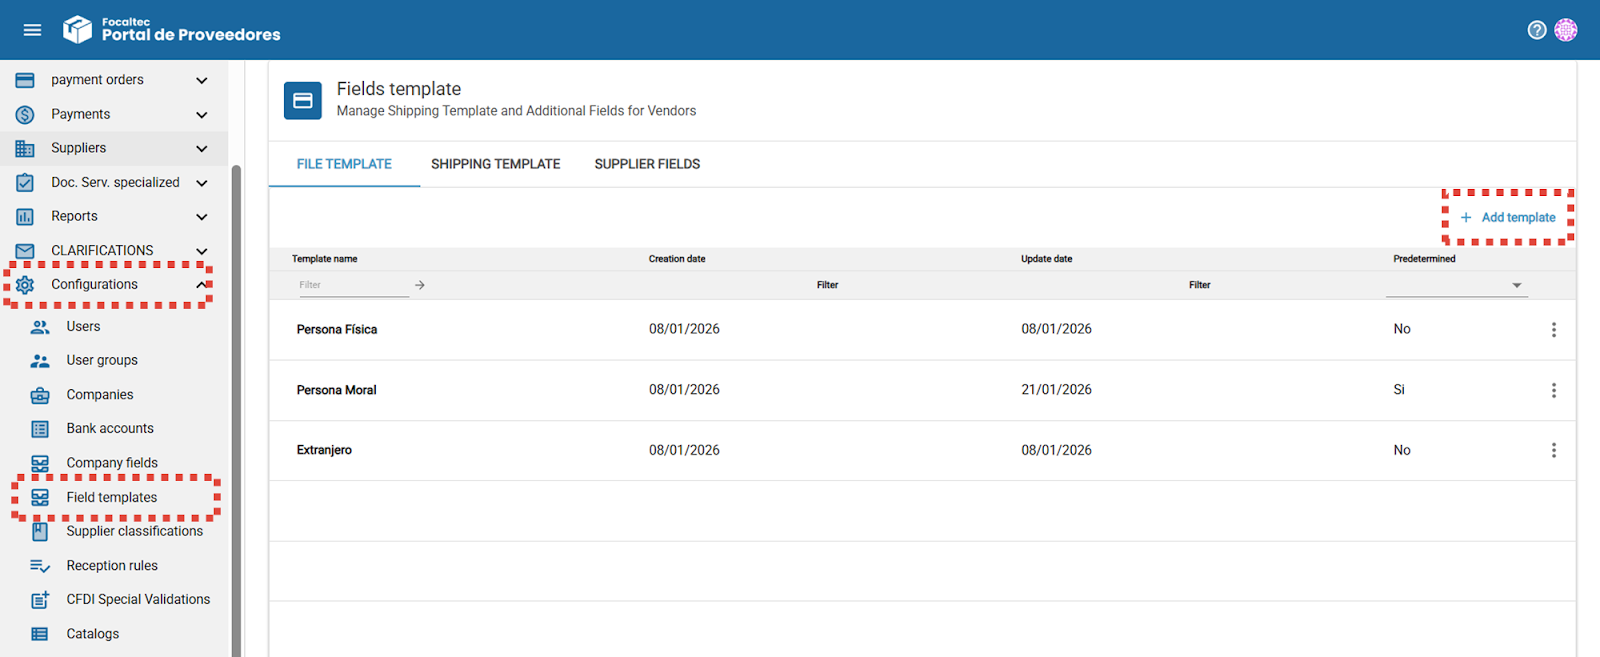Expand Doc. Serv. specialized chevron
Screen dimensions: 1600x657
[x=202, y=183]
